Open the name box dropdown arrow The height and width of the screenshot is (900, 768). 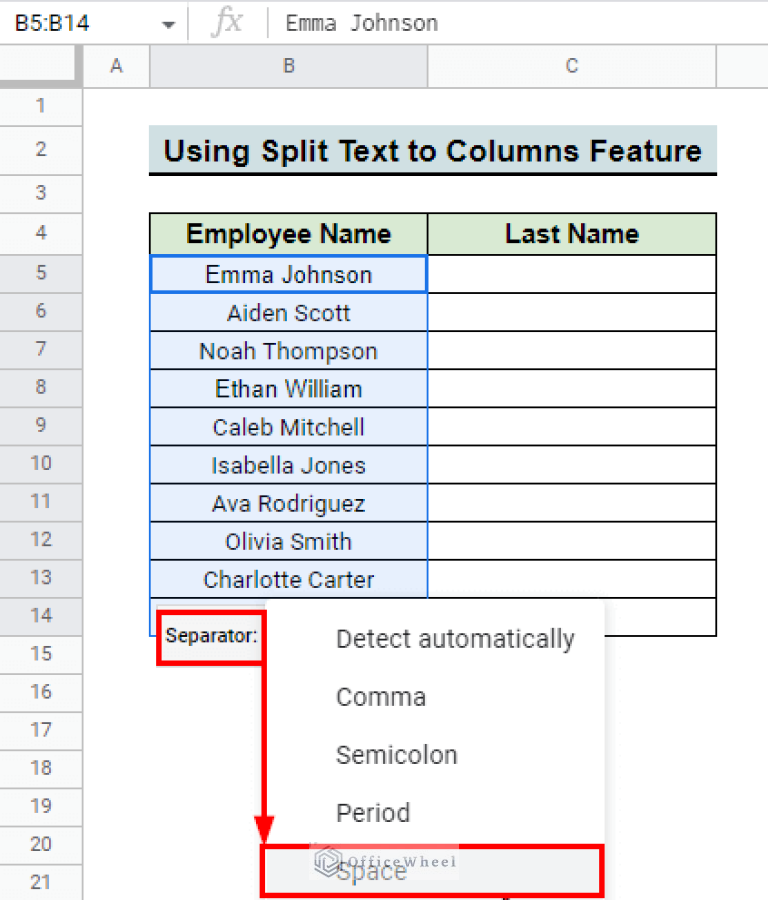(167, 23)
